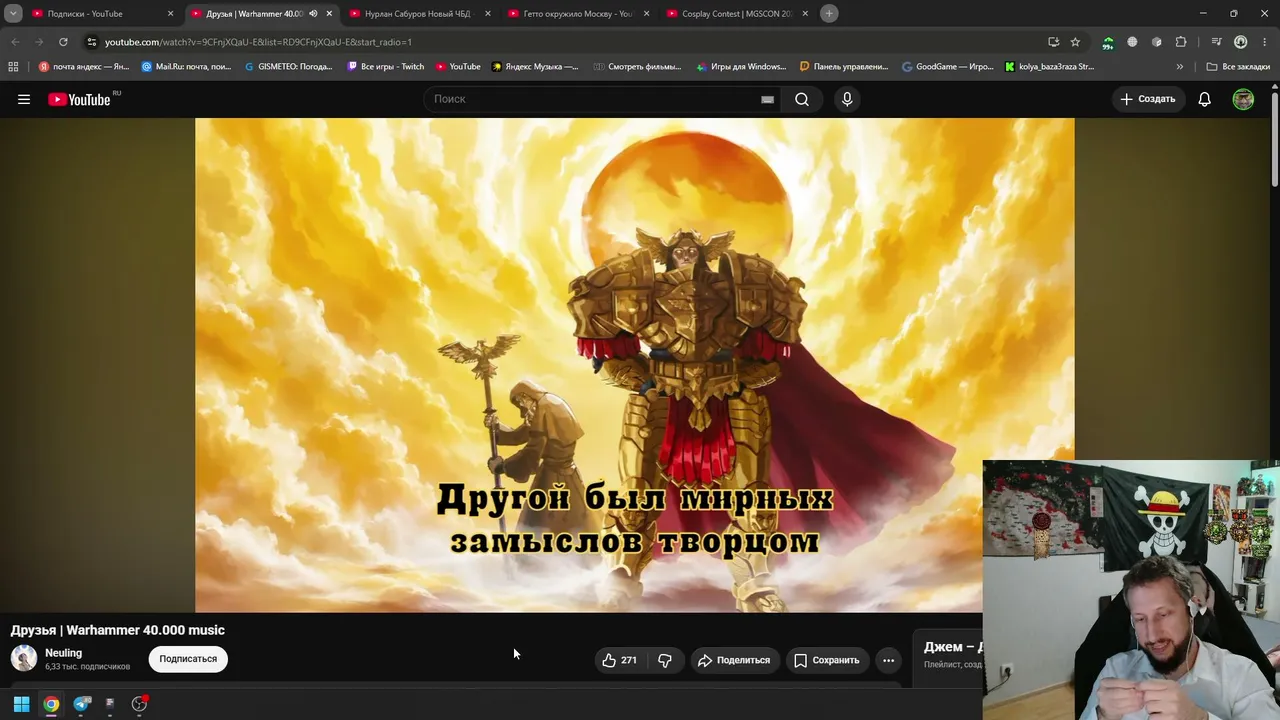Expand the tab search dropdown
This screenshot has height=720, width=1280.
click(13, 14)
